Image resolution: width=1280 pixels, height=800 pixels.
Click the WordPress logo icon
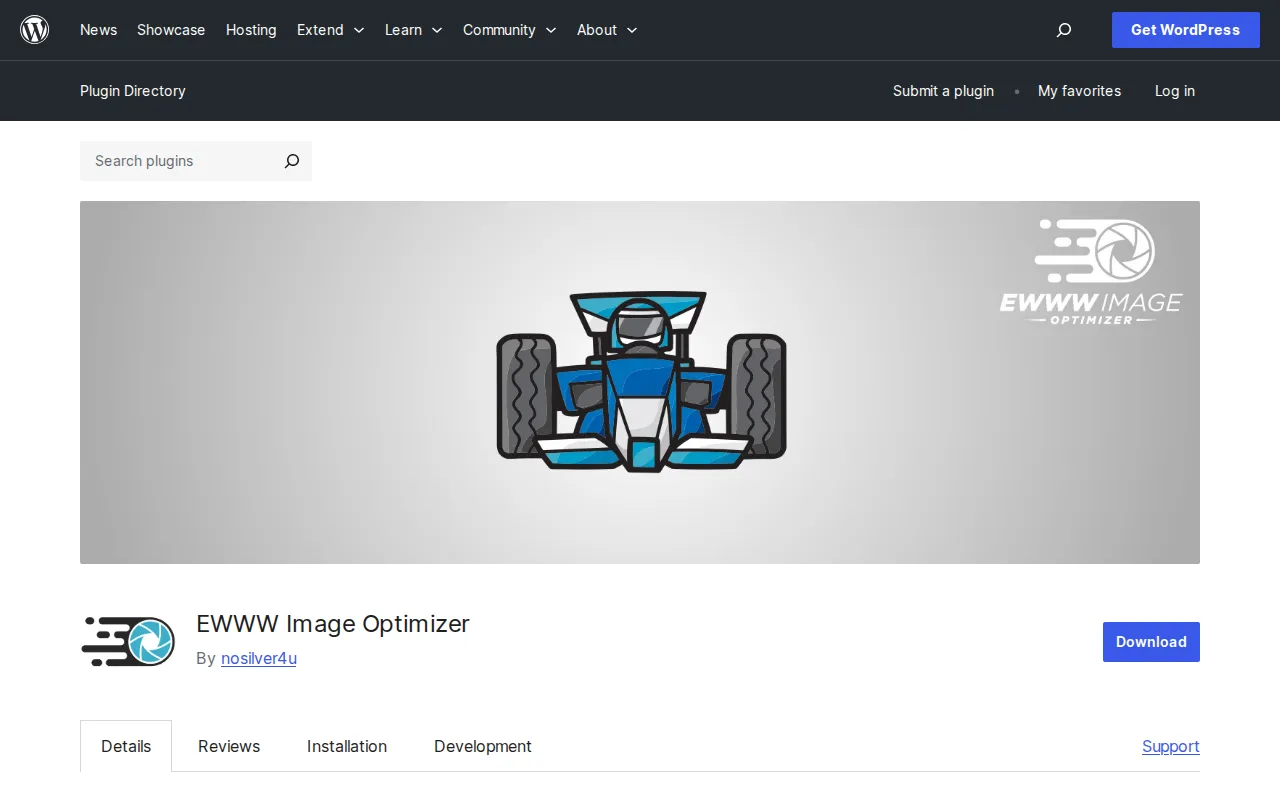point(34,29)
